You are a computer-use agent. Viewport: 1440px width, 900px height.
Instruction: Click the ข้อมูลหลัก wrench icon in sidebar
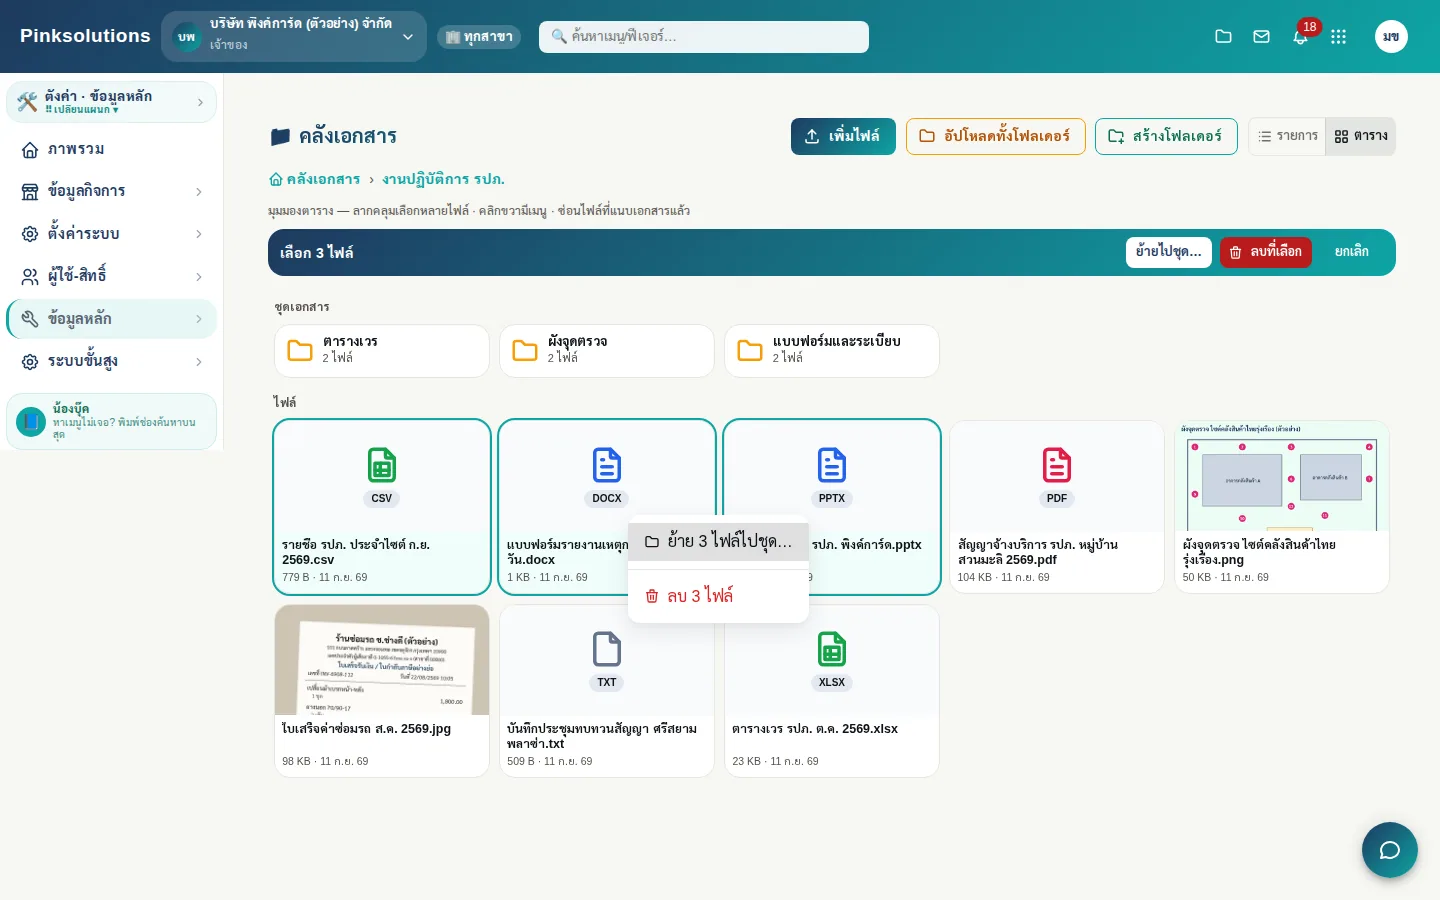(30, 319)
